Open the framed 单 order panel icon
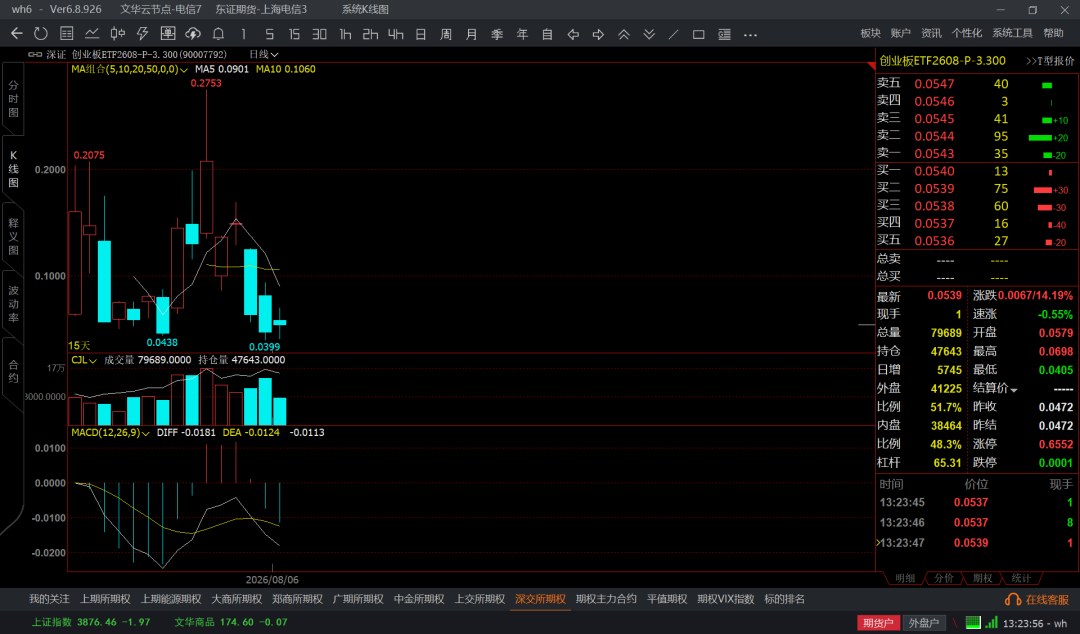The width and height of the screenshot is (1080, 634). tap(167, 33)
